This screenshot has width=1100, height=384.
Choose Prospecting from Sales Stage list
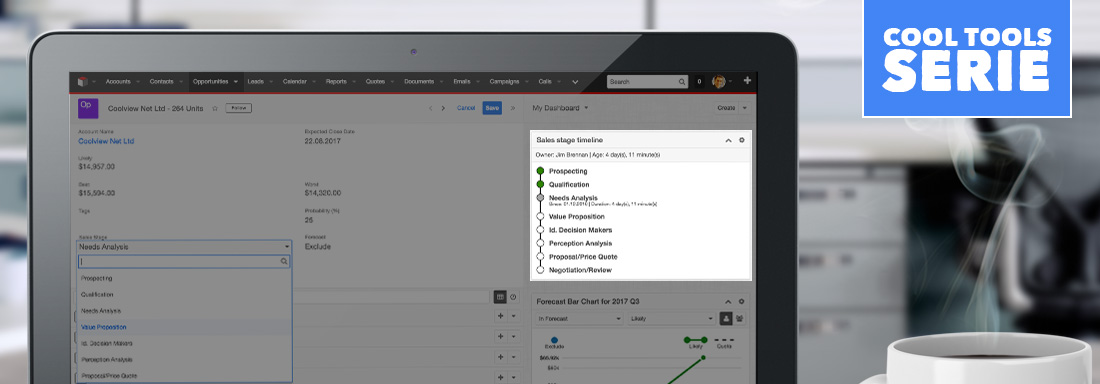[185, 279]
